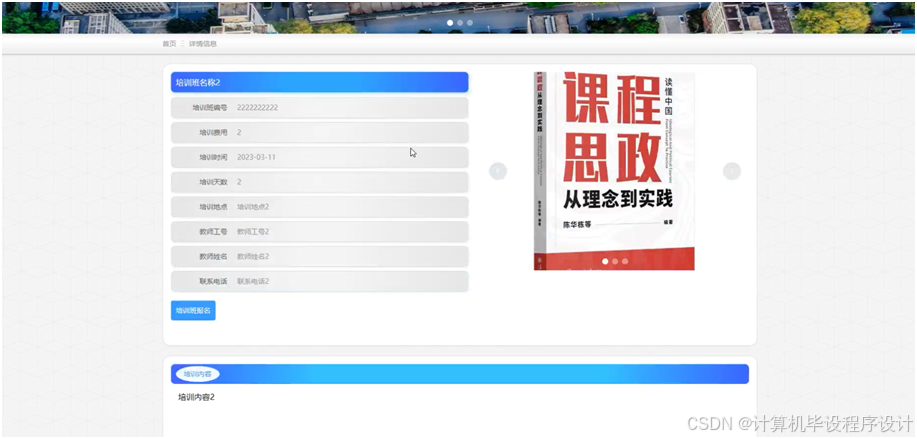Select the third dot of the top banner carousel
Viewport: 917px width, 439px height.
coord(470,23)
